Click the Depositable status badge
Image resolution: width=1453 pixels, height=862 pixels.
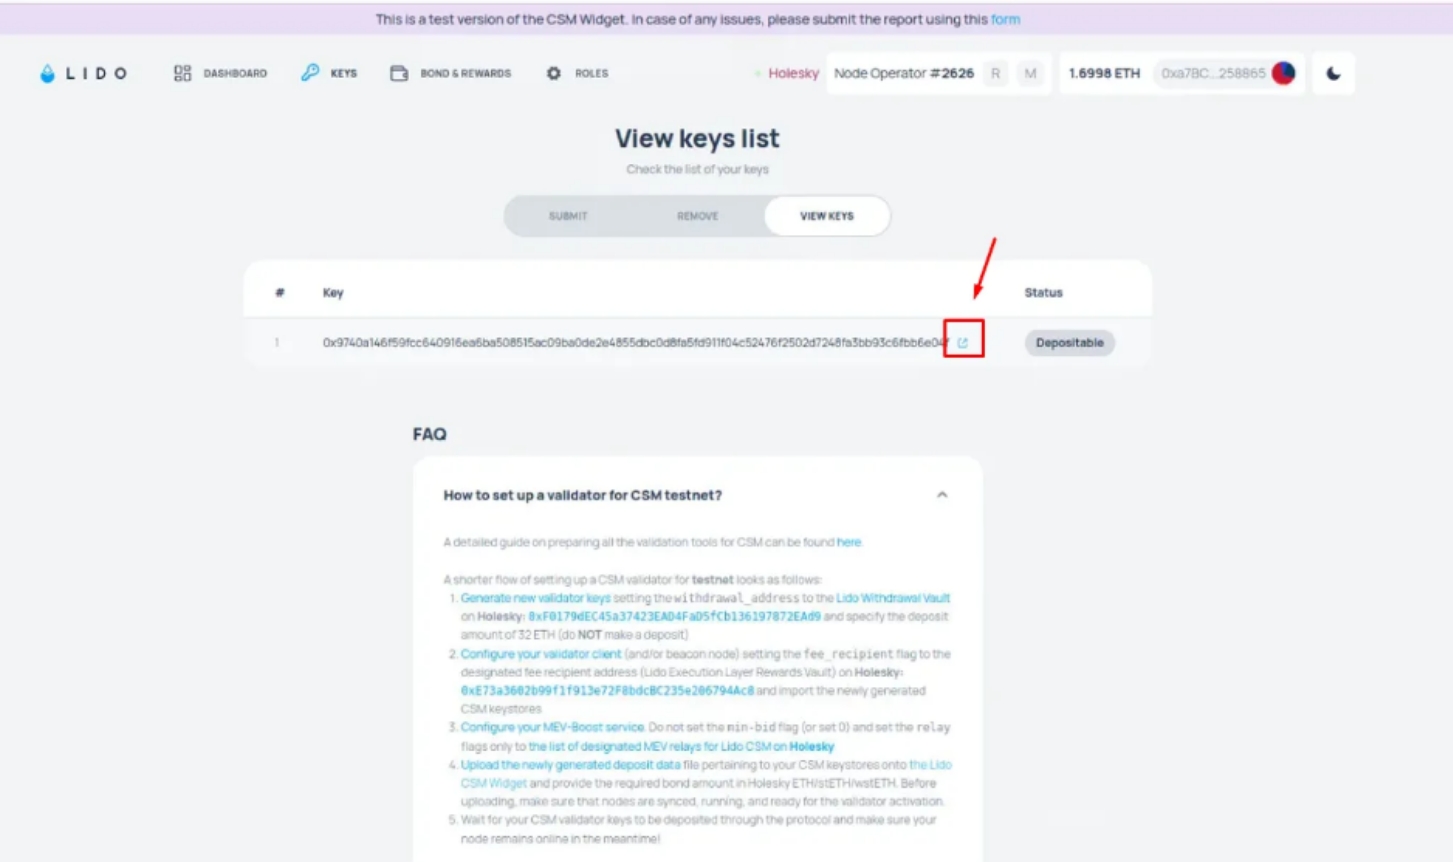pyautogui.click(x=1069, y=343)
